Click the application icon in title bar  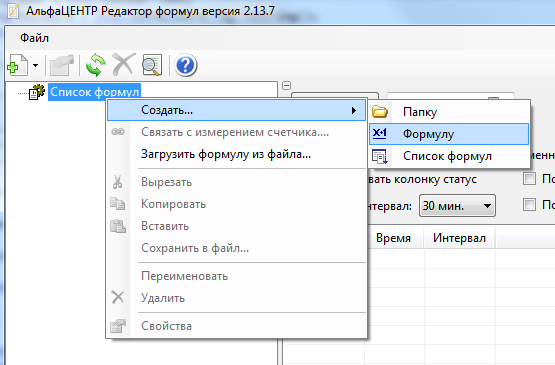13,11
